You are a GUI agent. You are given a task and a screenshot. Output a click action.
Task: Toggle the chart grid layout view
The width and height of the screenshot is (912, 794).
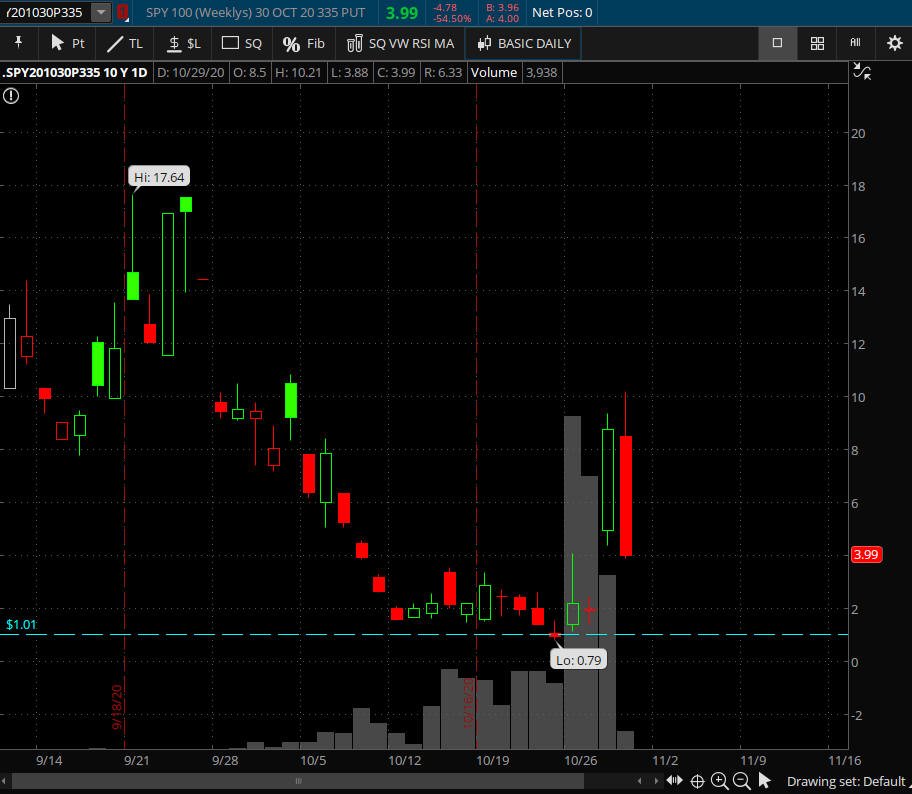pyautogui.click(x=817, y=43)
